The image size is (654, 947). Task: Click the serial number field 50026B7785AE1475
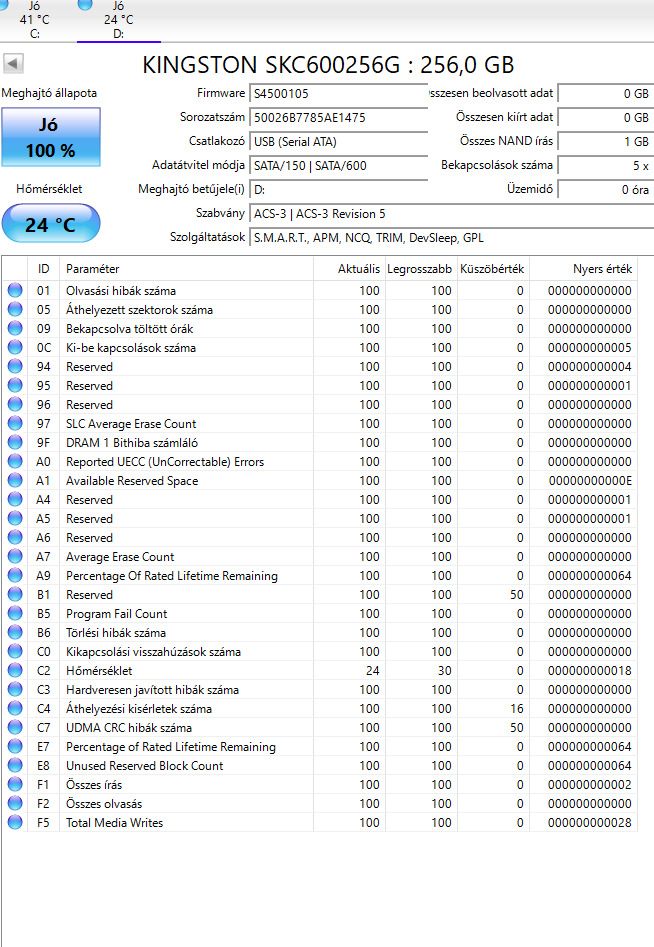point(338,118)
